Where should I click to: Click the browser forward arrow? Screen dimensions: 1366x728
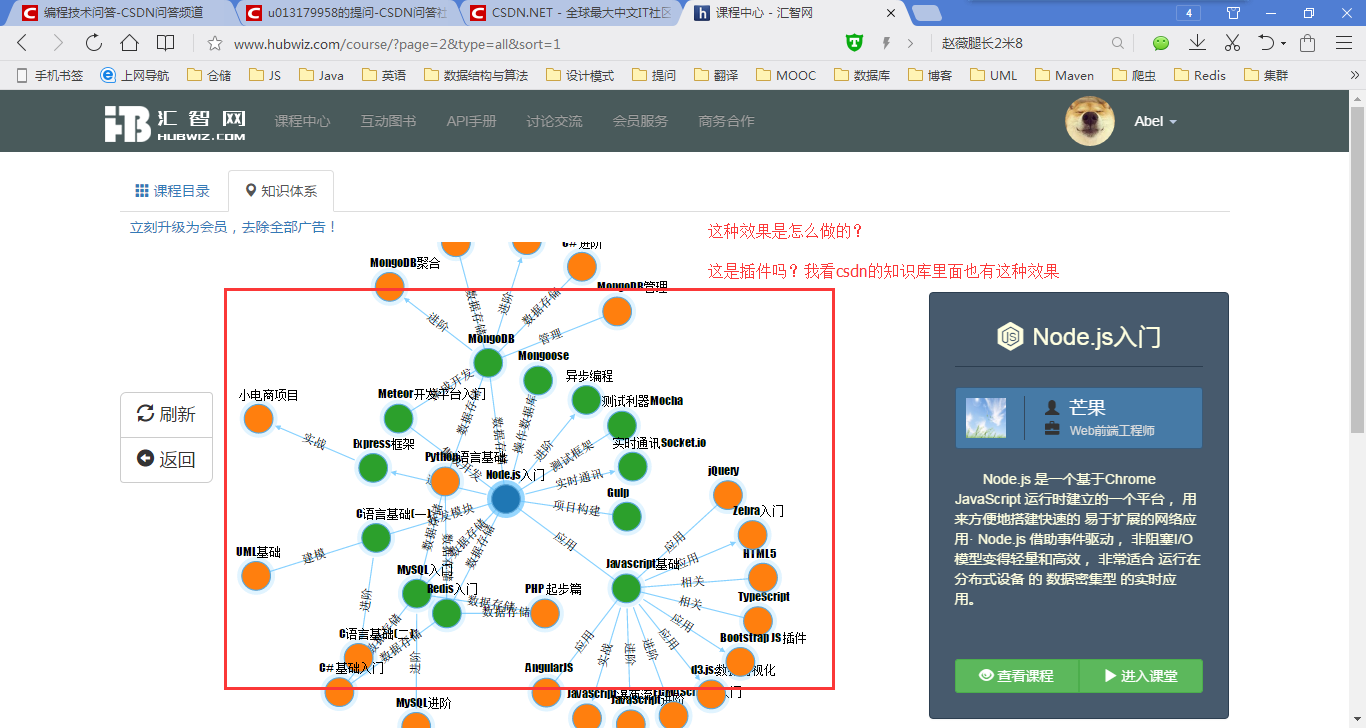click(58, 43)
